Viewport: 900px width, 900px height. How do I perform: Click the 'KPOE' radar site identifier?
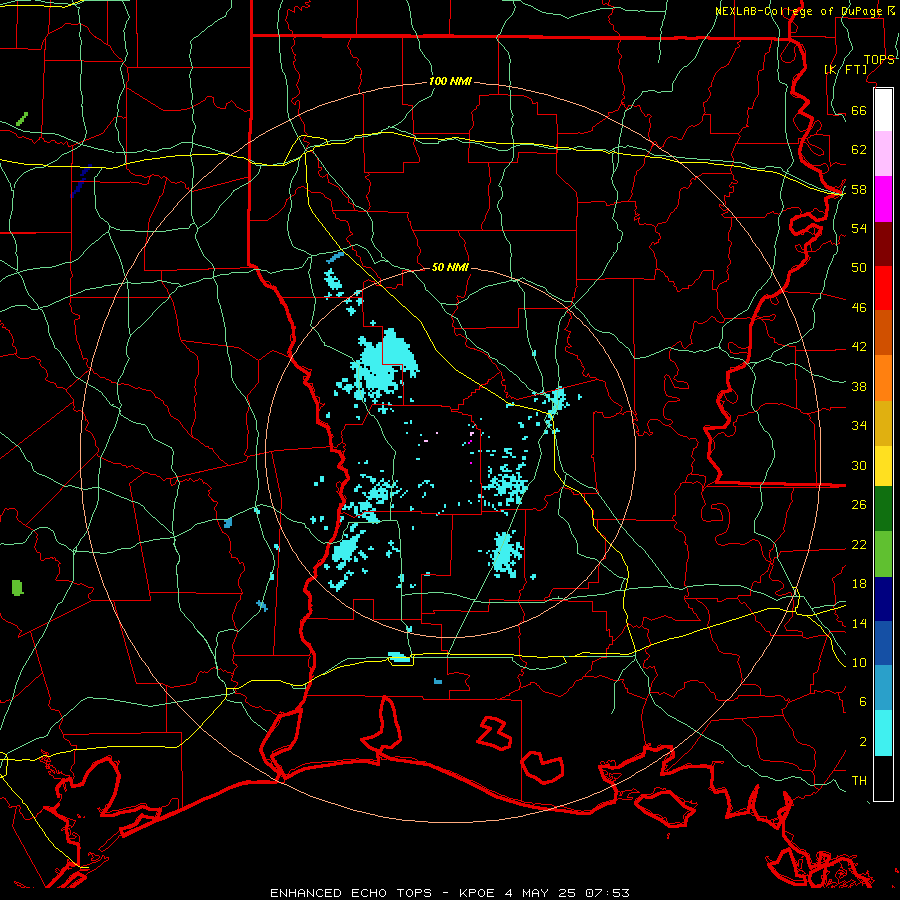pos(476,893)
